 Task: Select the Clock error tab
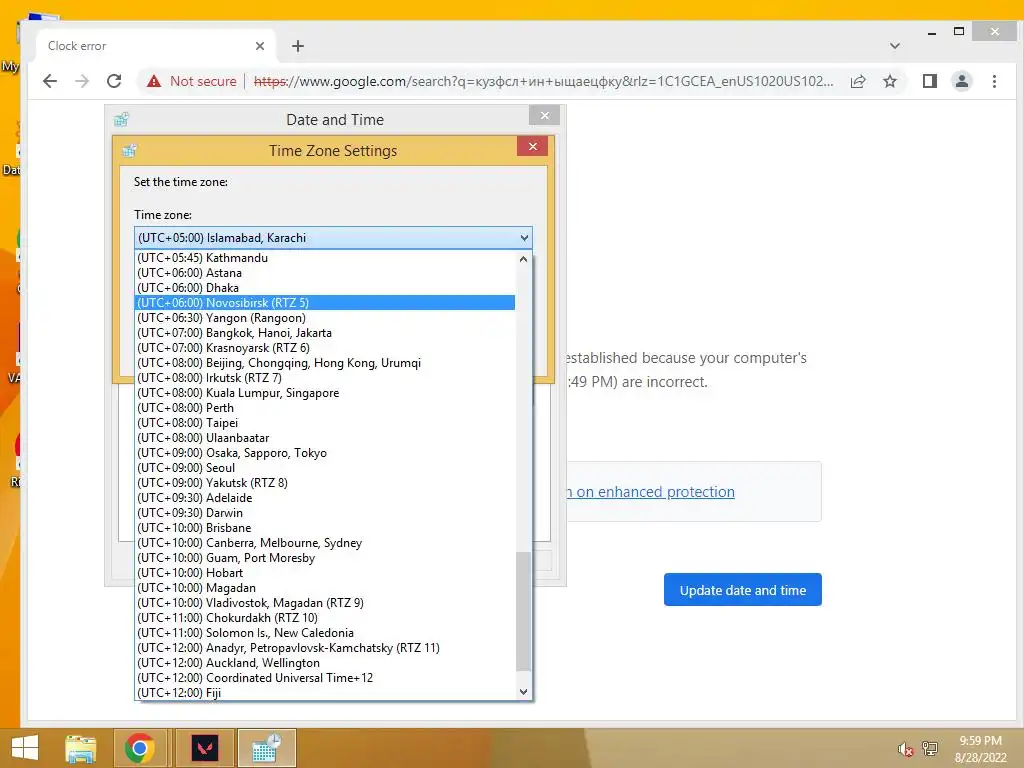[x=155, y=46]
